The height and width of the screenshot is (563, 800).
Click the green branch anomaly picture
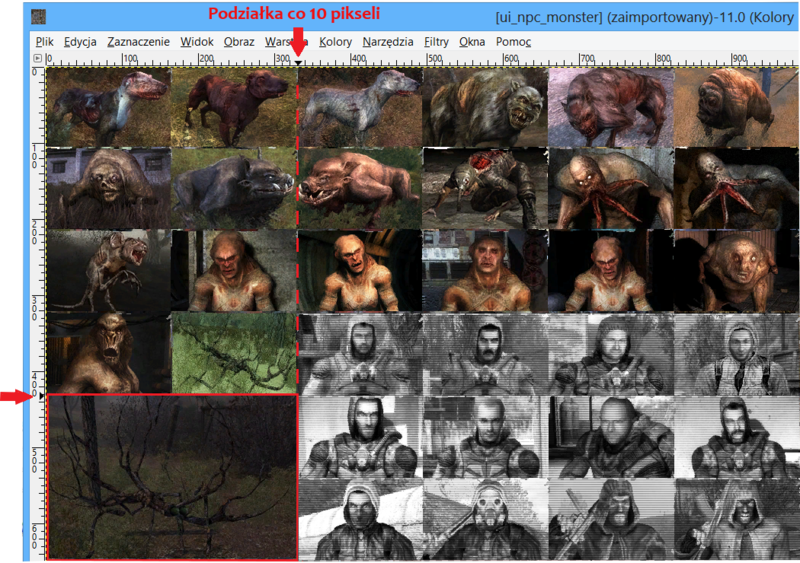[234, 353]
